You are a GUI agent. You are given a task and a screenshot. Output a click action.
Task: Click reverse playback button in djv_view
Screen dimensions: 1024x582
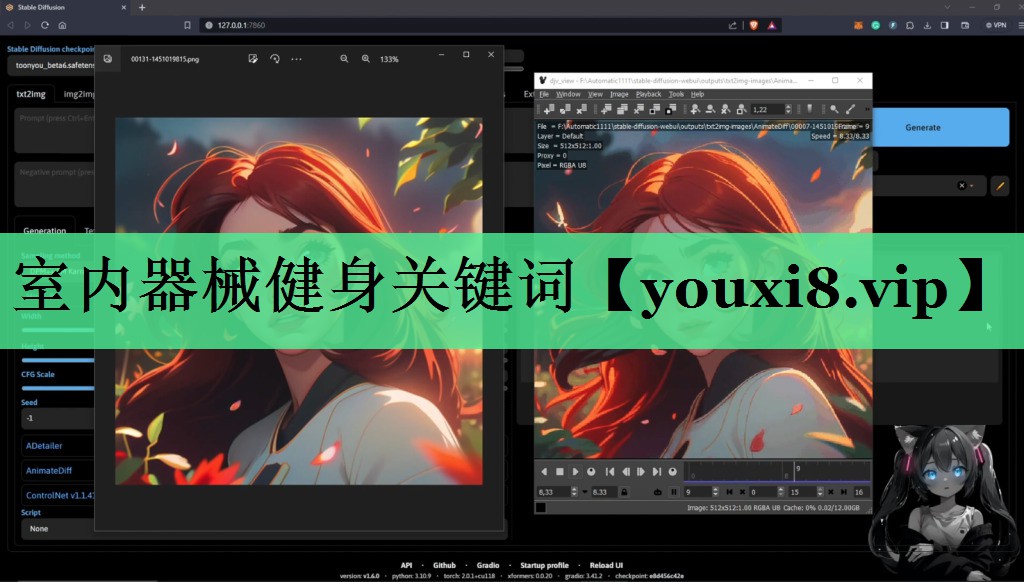point(544,472)
